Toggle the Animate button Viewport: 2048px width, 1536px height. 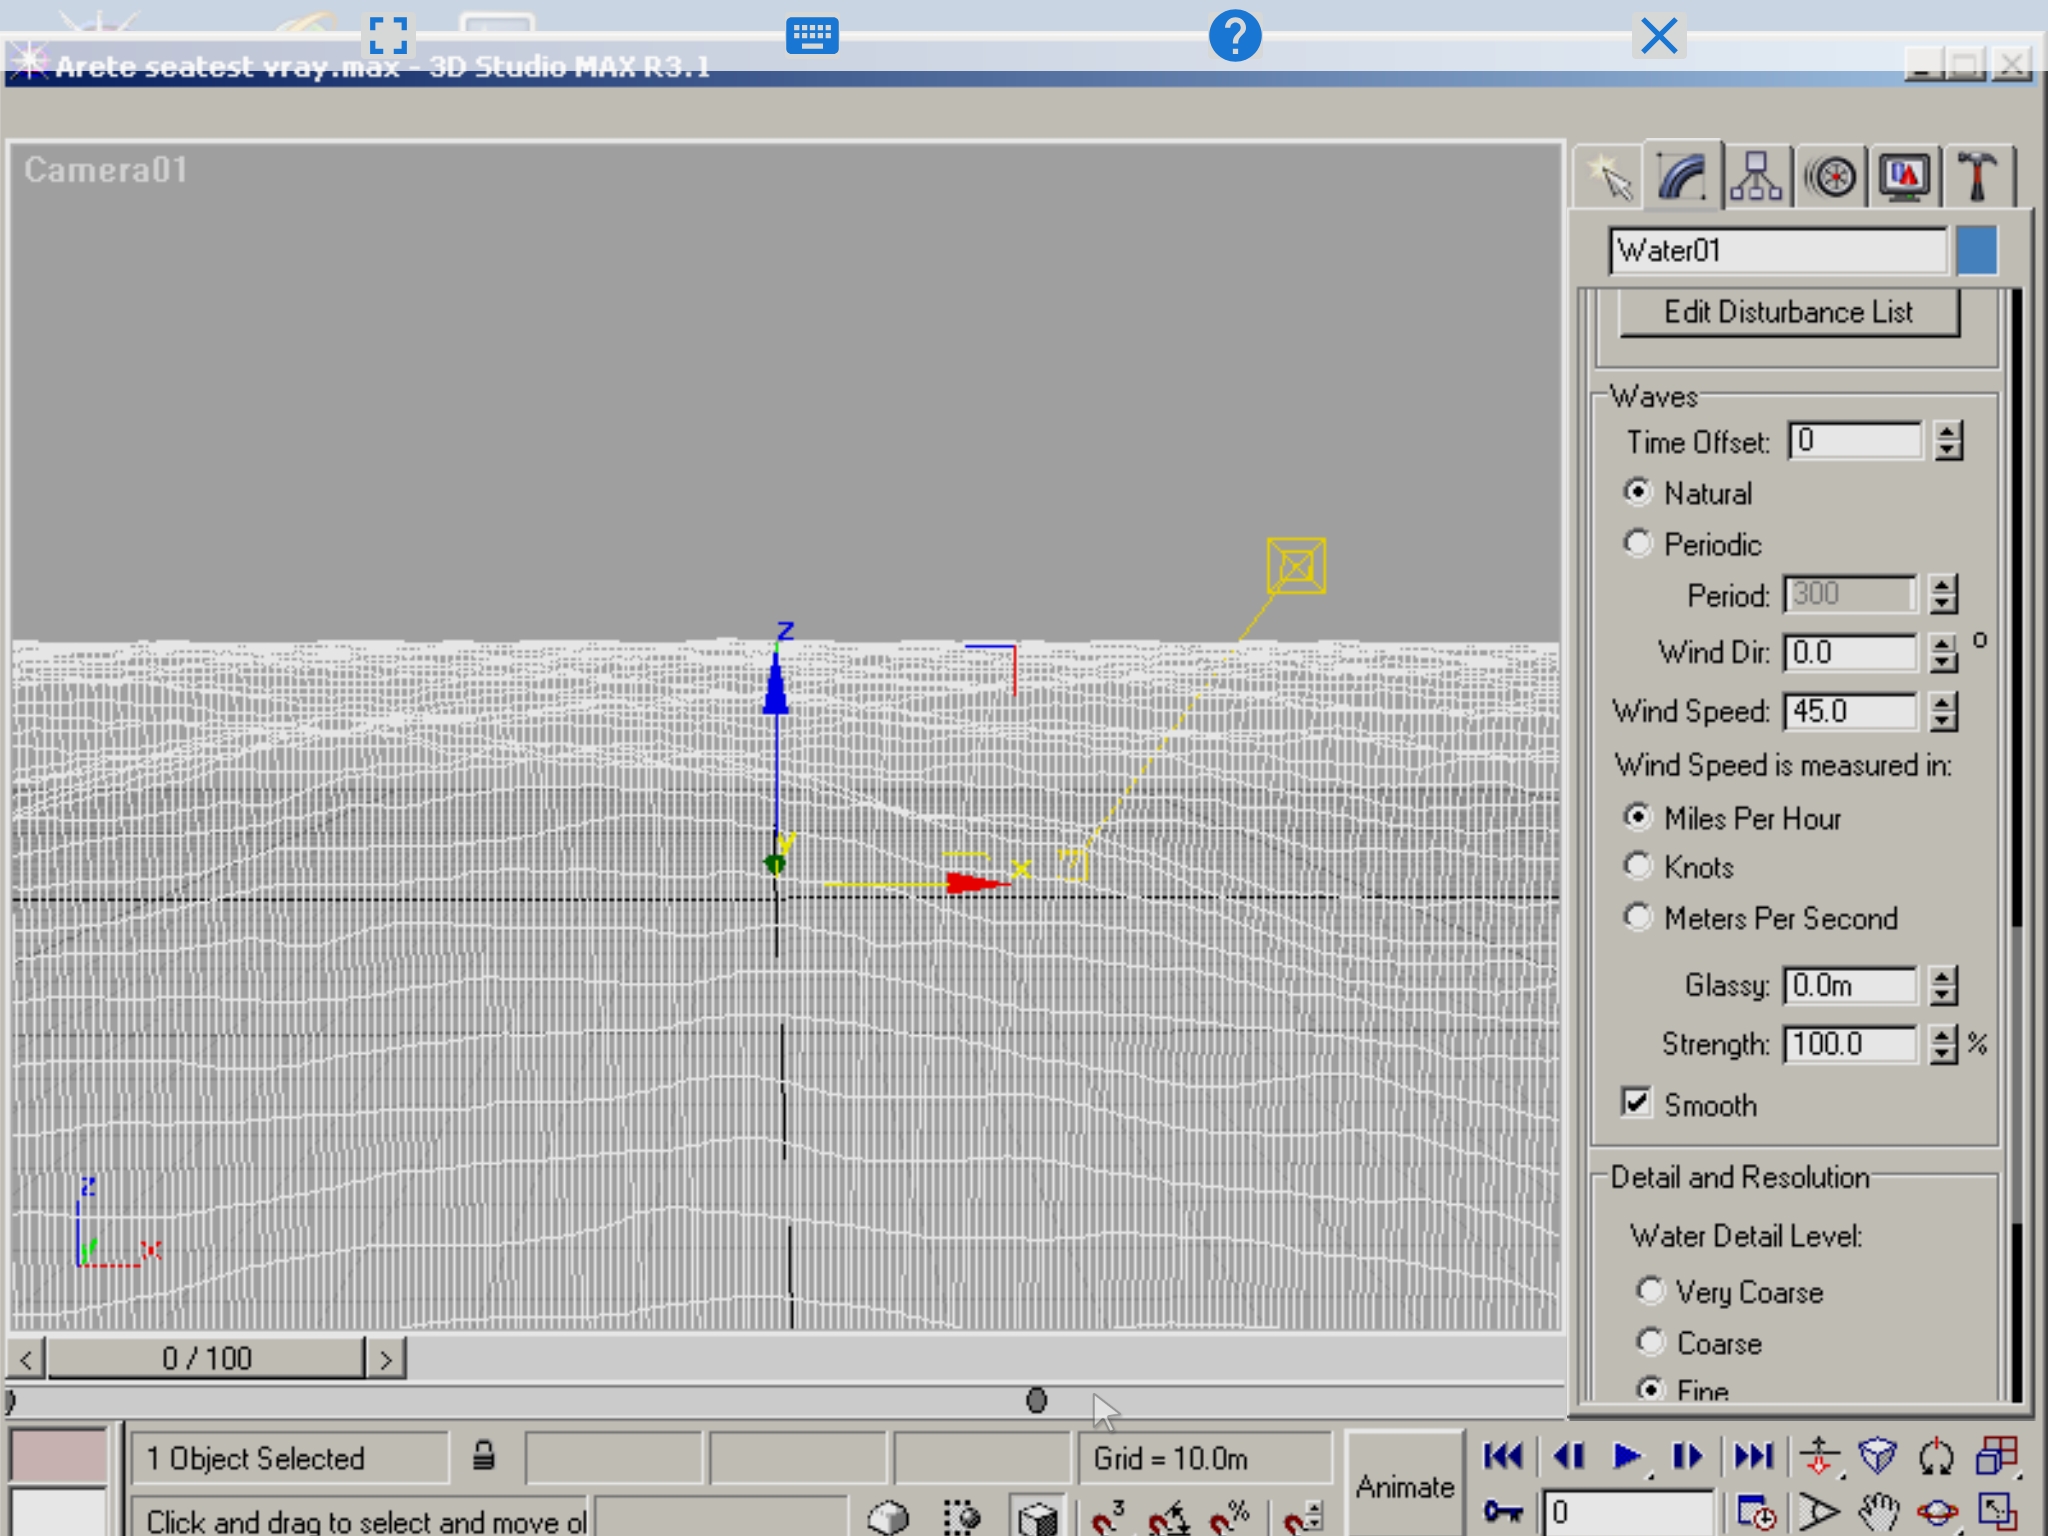coord(1404,1486)
